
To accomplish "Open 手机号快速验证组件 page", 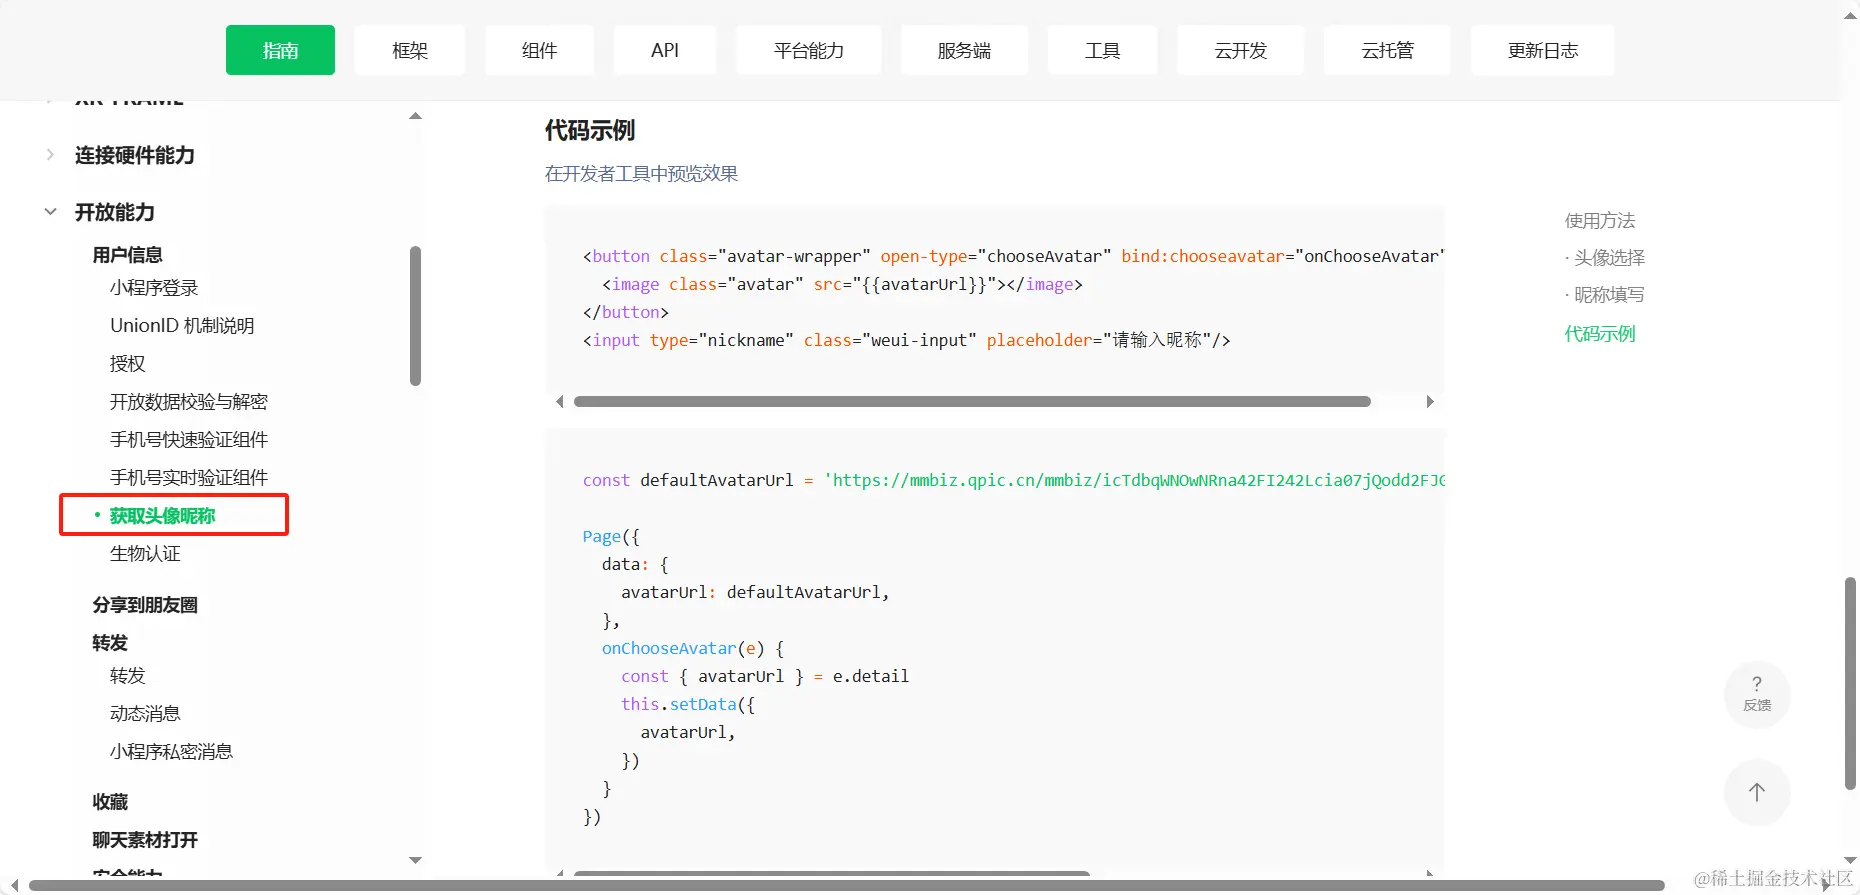I will 189,440.
